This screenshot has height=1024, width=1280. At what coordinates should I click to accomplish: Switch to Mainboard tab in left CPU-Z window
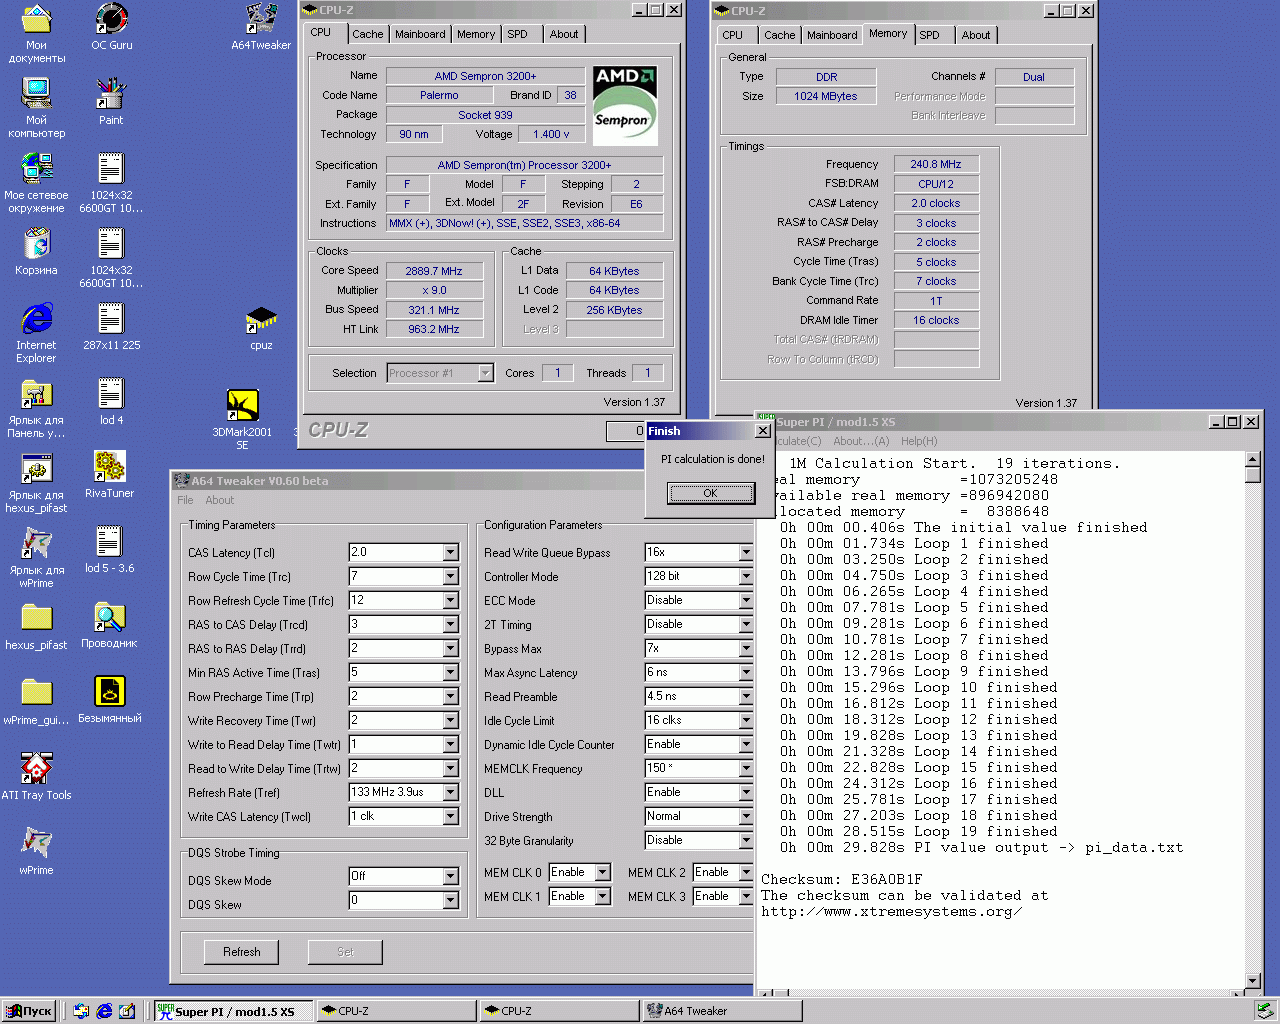(x=420, y=34)
